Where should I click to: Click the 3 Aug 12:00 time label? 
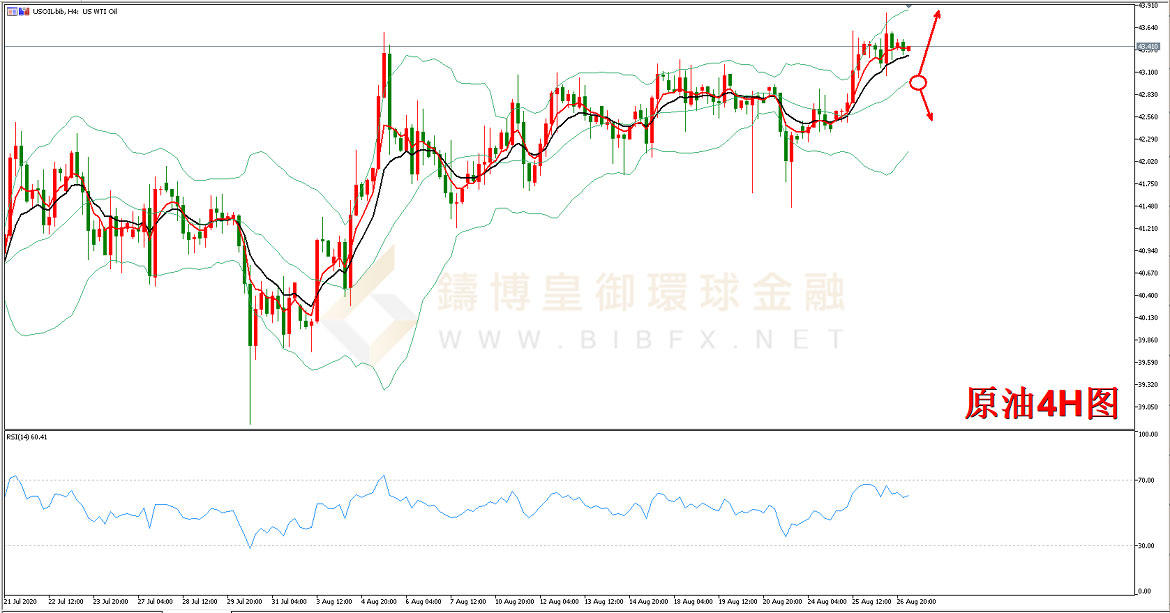[333, 603]
